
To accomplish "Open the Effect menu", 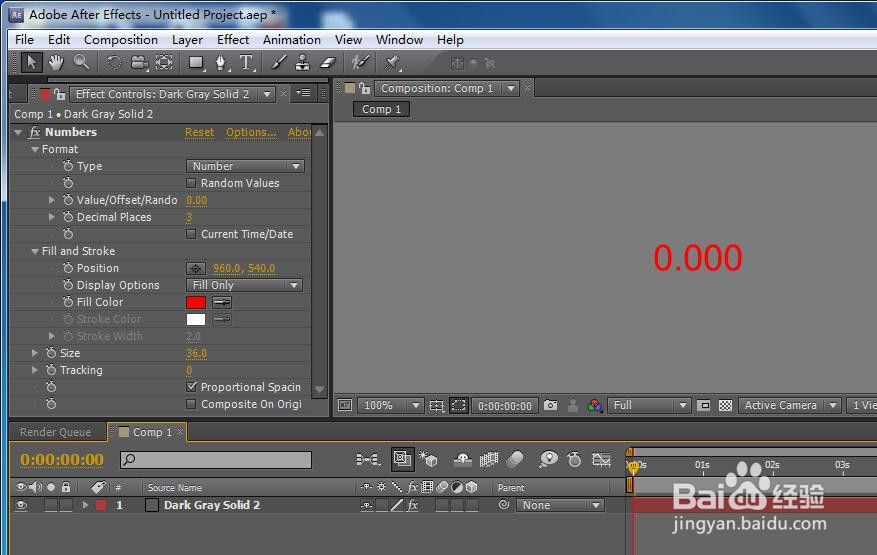I will tap(233, 40).
